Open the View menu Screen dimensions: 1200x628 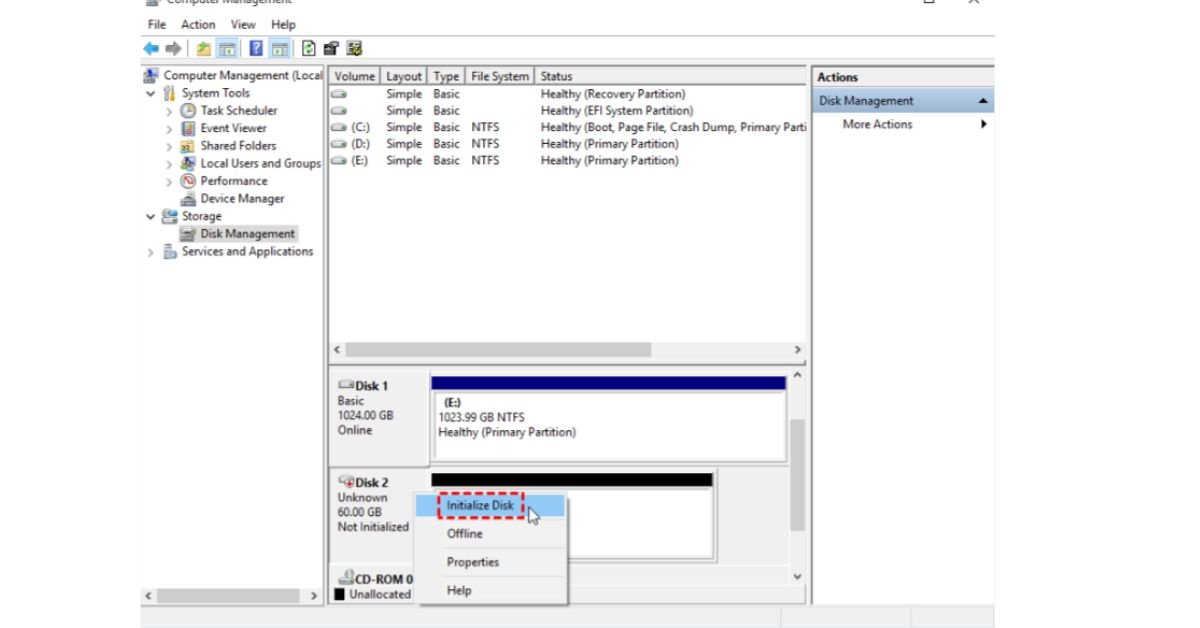pos(243,24)
